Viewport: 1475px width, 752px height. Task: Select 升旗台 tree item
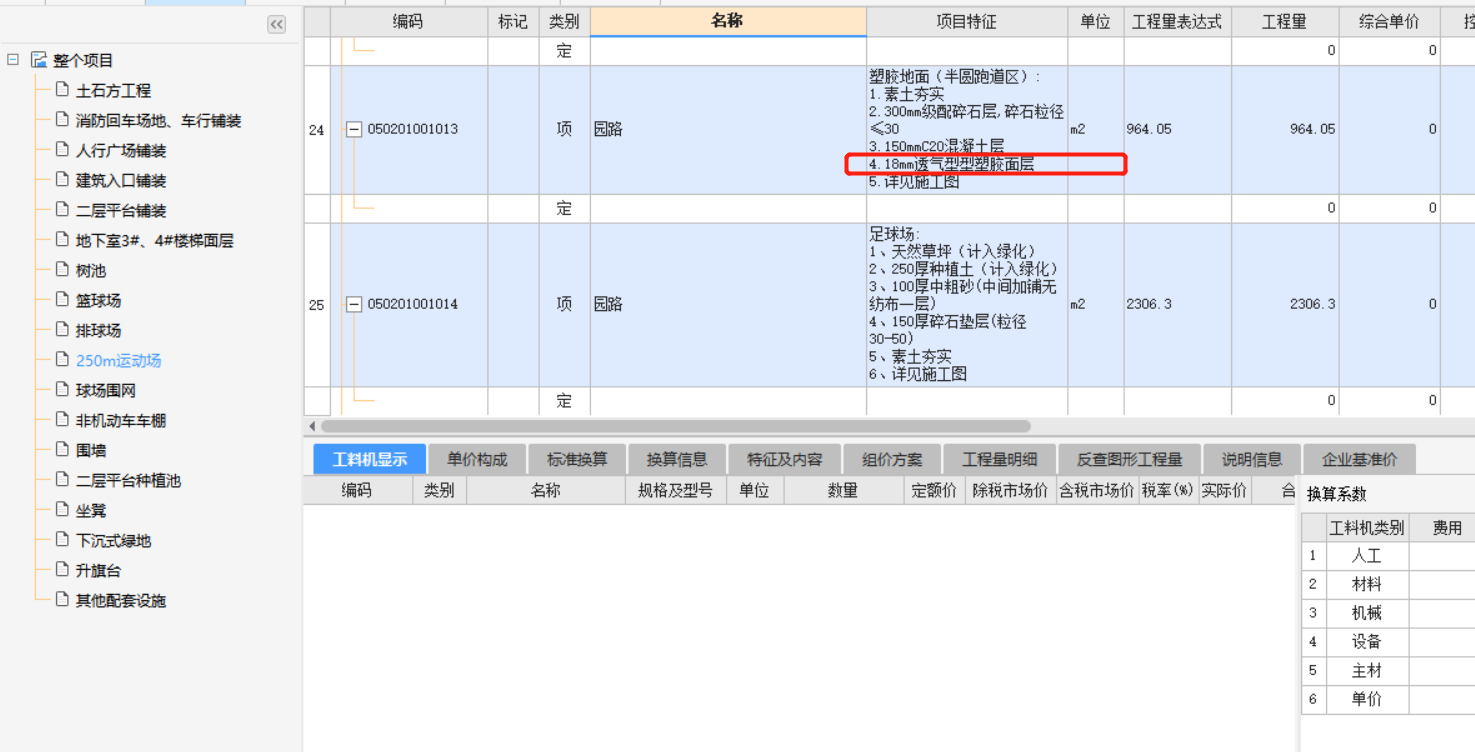pyautogui.click(x=98, y=570)
